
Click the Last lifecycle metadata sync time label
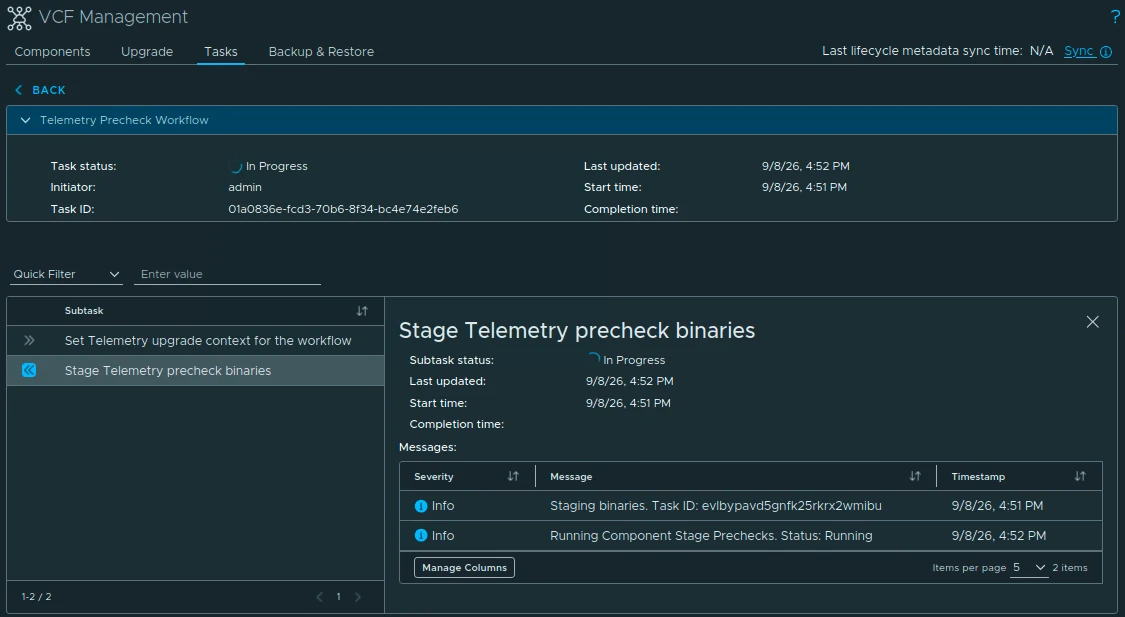922,51
